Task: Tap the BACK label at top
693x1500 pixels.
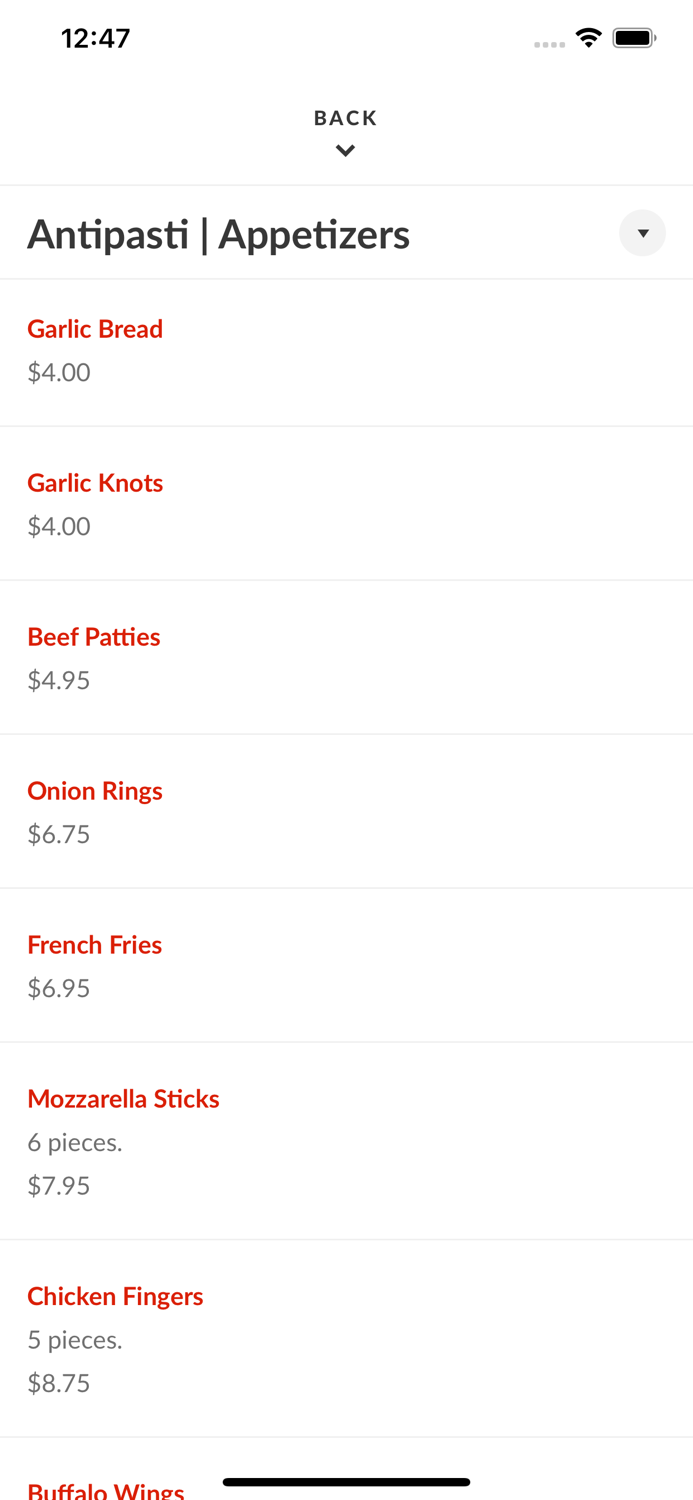Action: [x=345, y=118]
